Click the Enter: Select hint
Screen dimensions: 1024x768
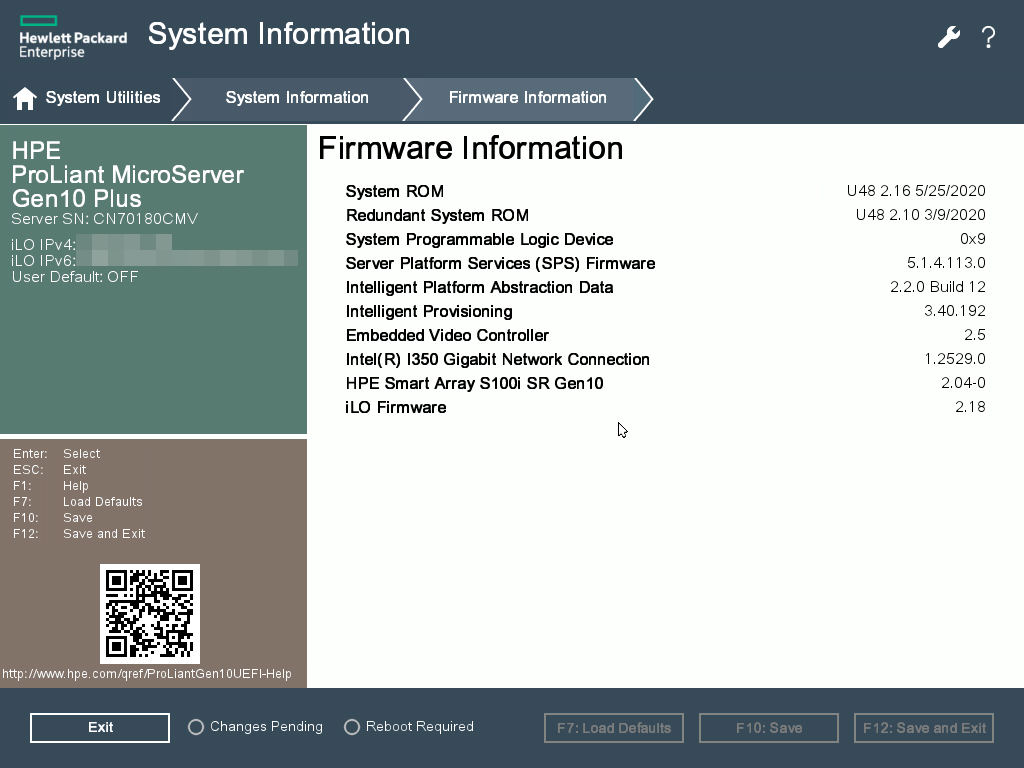57,454
